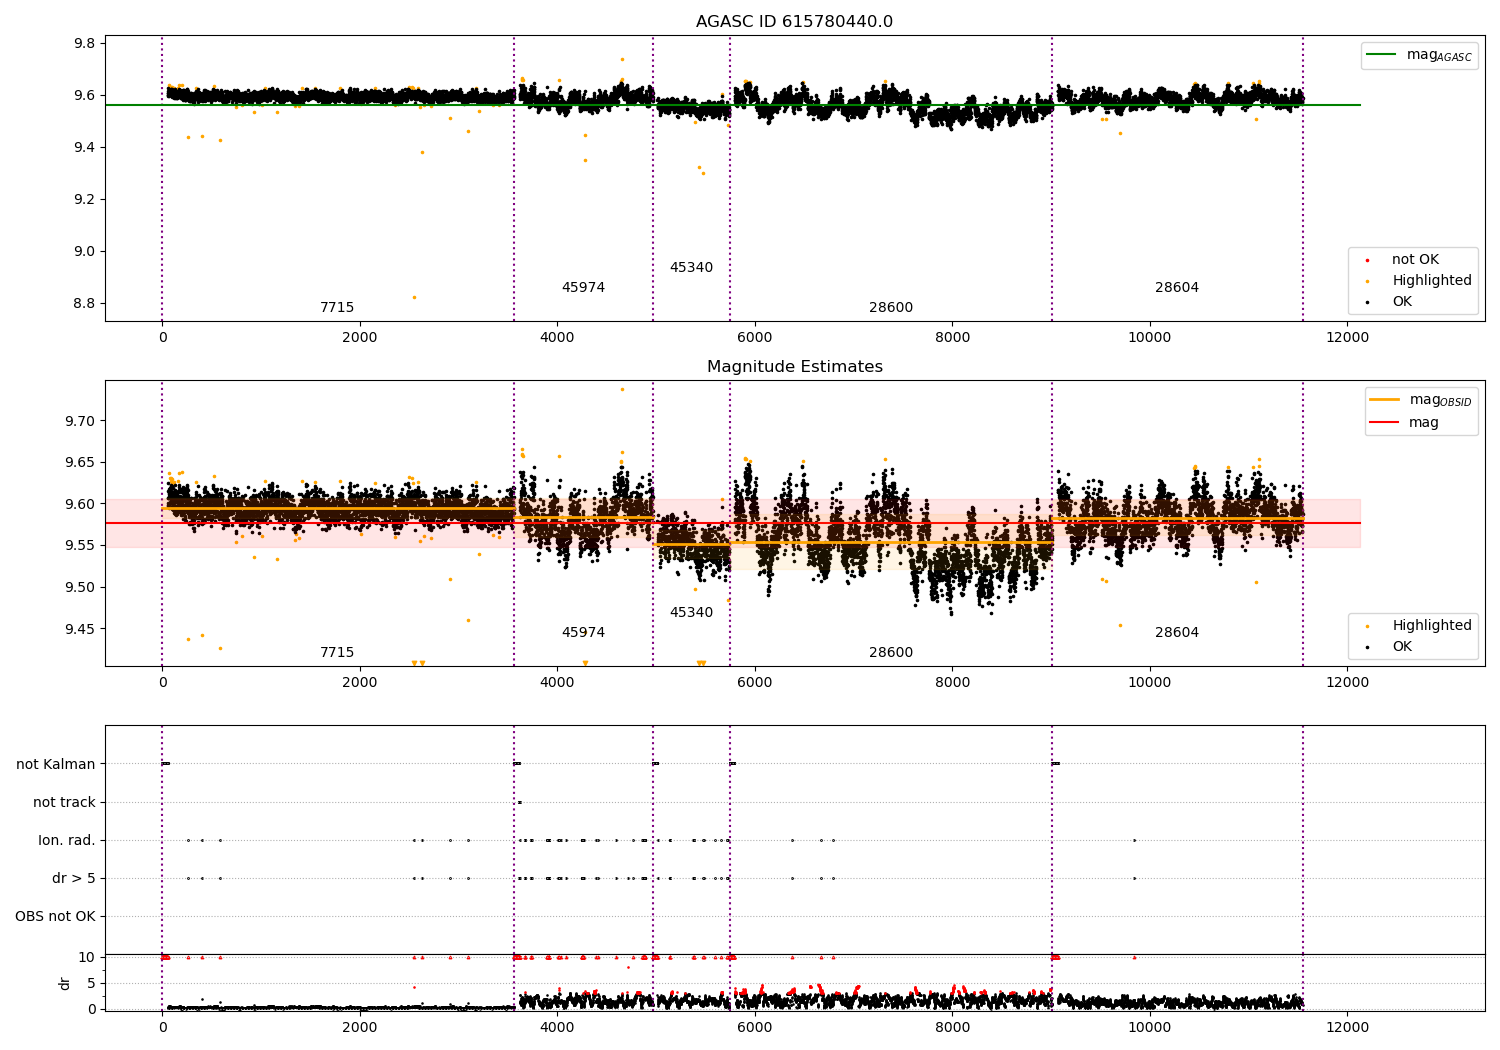1500x1050 pixels.
Task: Click x-tick 10000 under the top panel
Action: 1150,338
